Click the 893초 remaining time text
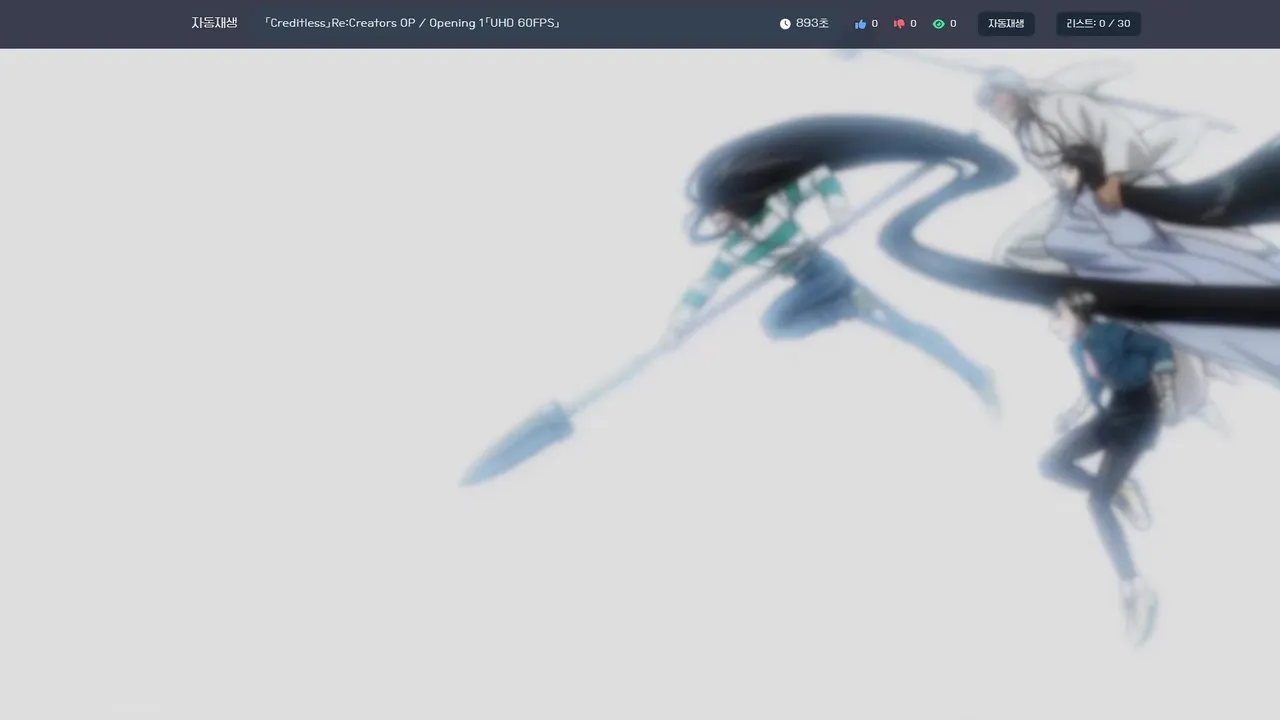 pyautogui.click(x=812, y=23)
